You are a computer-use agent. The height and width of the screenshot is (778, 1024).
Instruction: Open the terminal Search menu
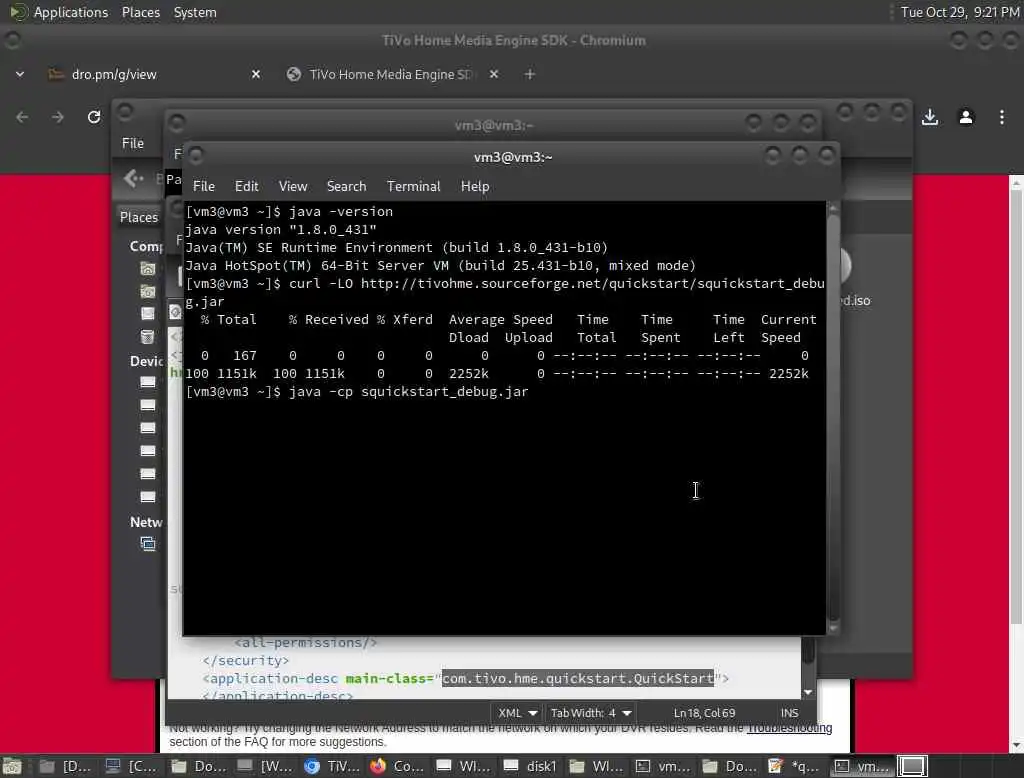(x=346, y=186)
